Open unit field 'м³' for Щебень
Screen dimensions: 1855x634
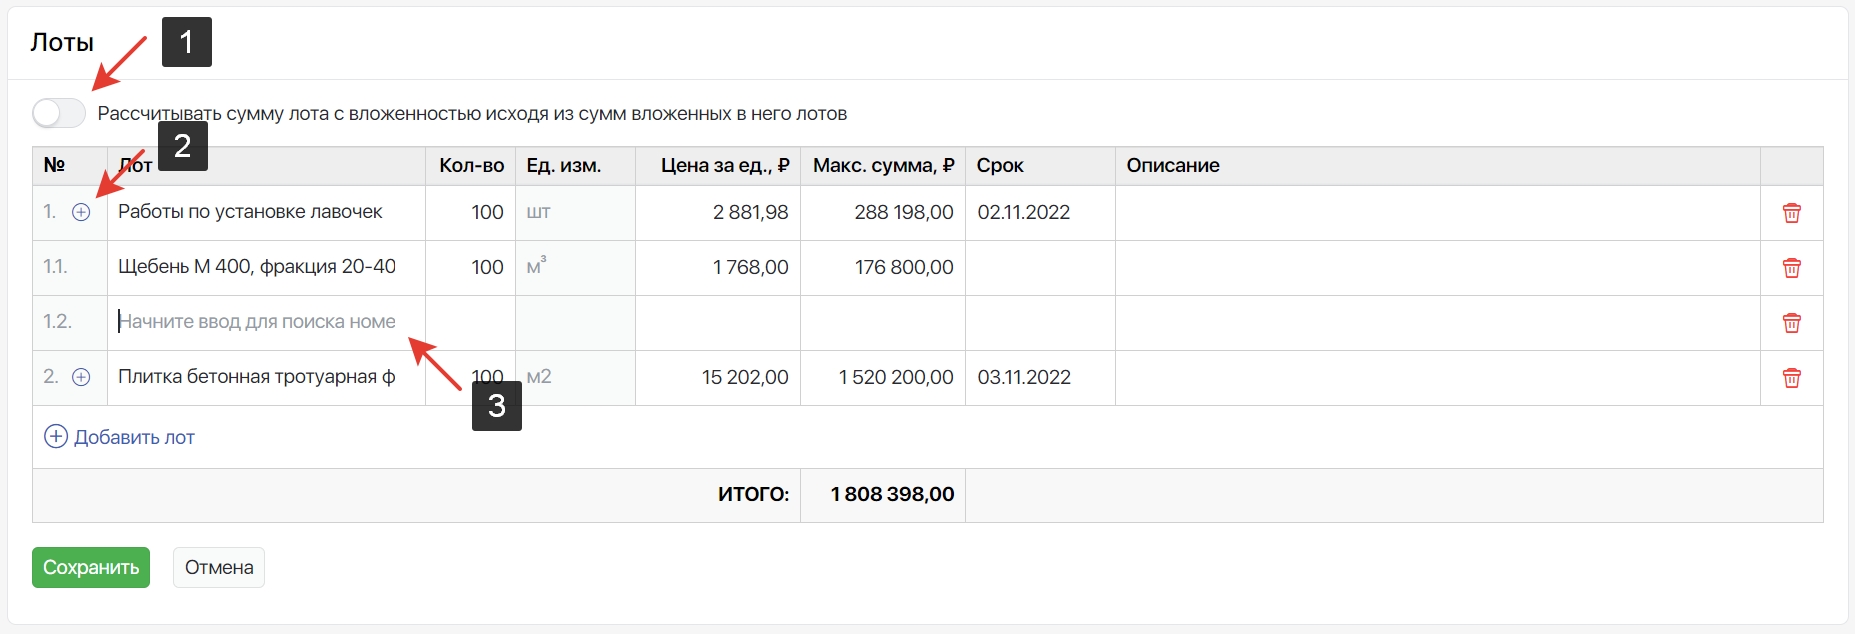coord(575,267)
